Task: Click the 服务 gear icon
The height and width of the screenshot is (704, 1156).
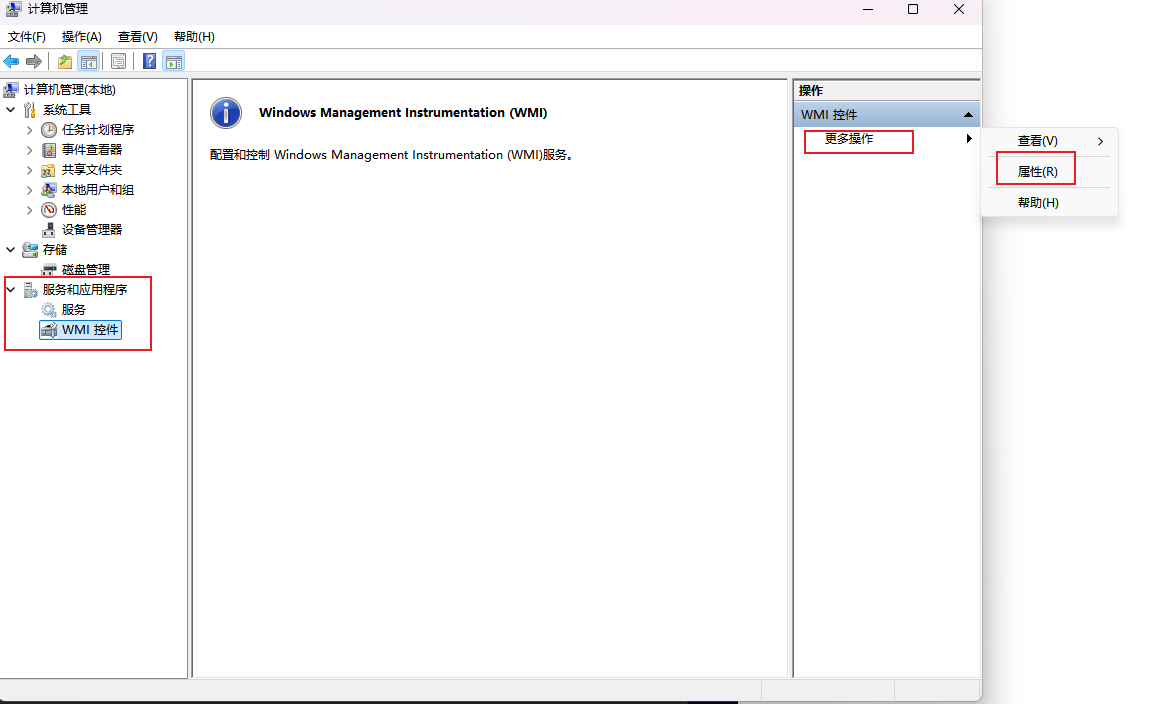Action: (49, 310)
